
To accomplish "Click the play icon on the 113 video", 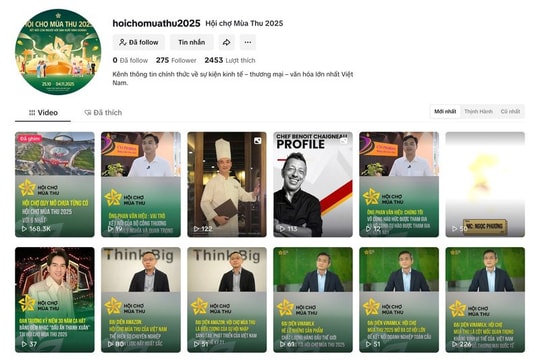I will pos(282,228).
